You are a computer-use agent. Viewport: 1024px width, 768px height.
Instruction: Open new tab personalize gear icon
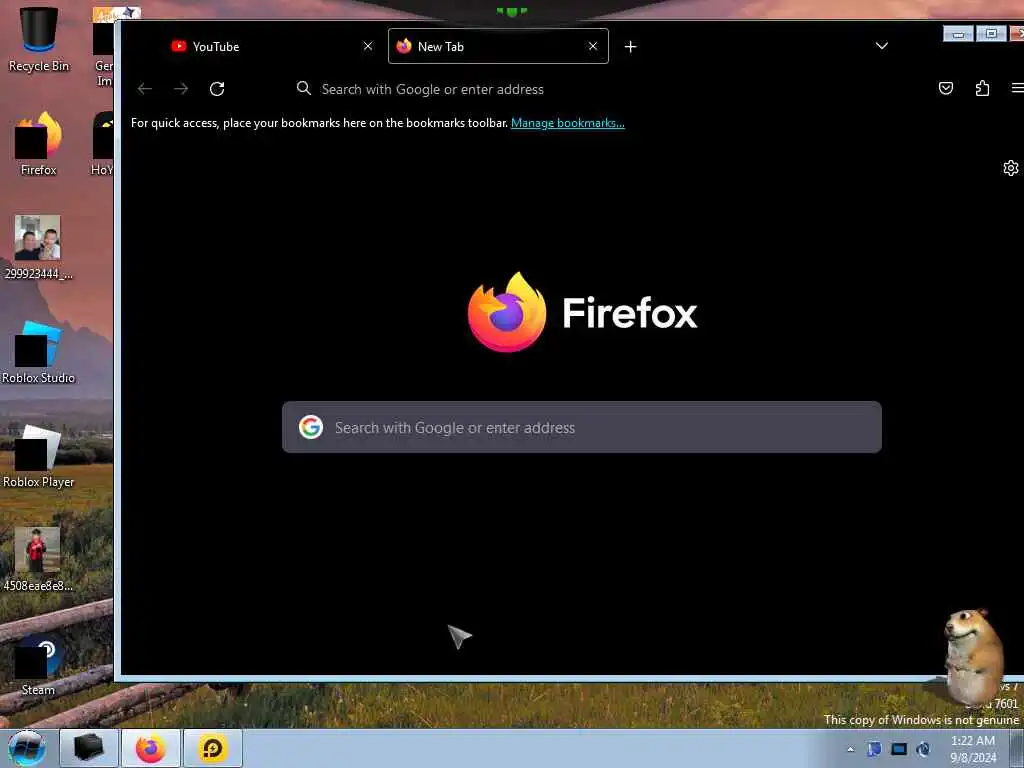(x=1010, y=168)
